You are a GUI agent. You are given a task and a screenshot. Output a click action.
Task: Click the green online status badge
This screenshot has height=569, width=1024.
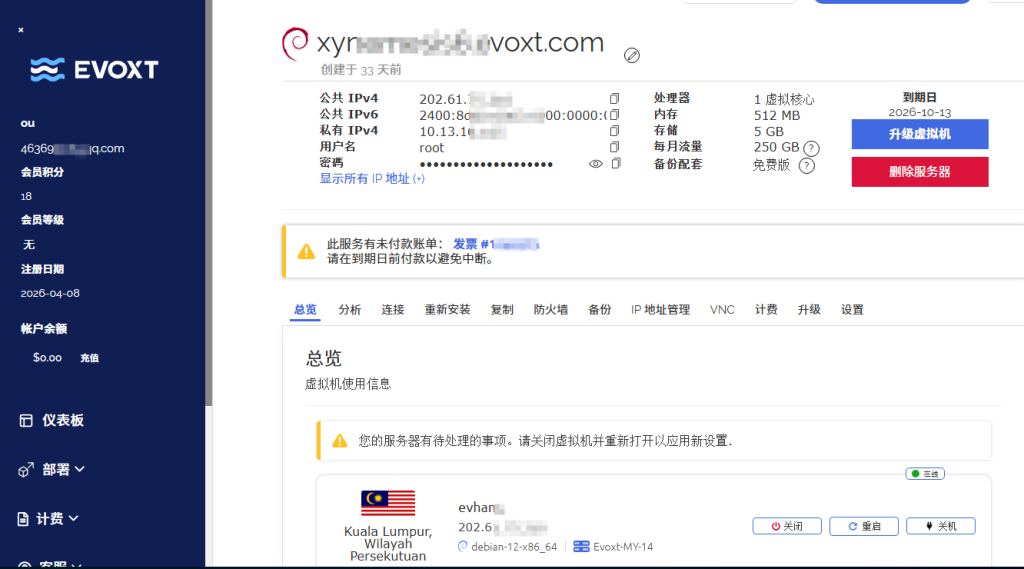925,474
